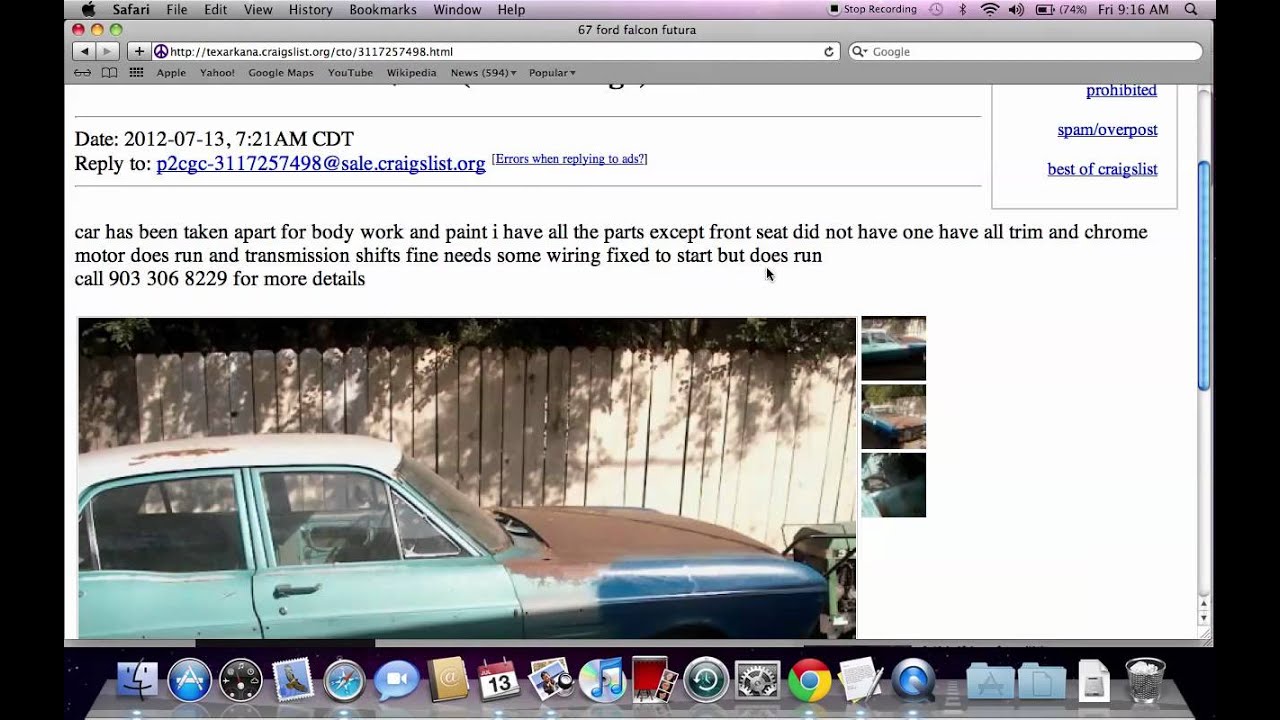Screen dimensions: 1280x720
Task: Open Google search field engine dropdown
Action: click(860, 51)
